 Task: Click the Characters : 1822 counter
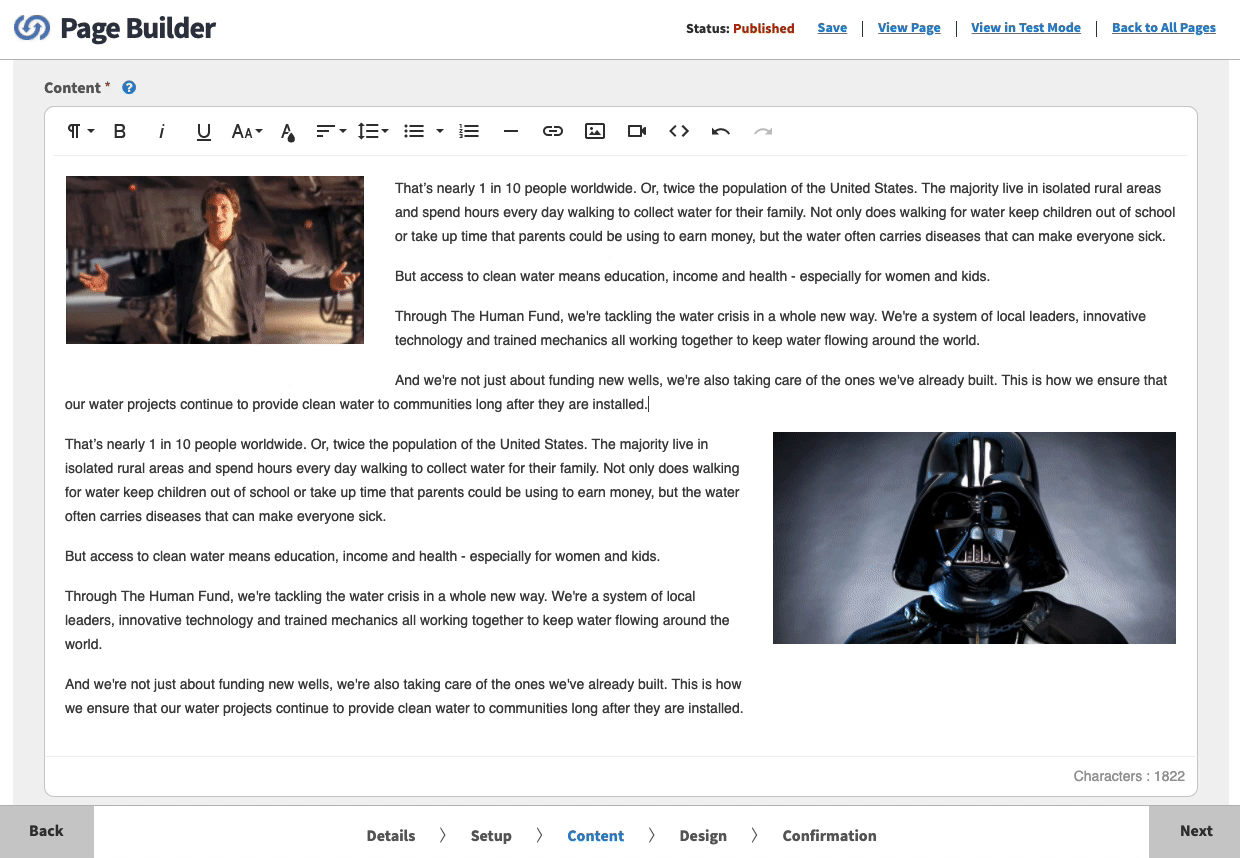pyautogui.click(x=1129, y=776)
